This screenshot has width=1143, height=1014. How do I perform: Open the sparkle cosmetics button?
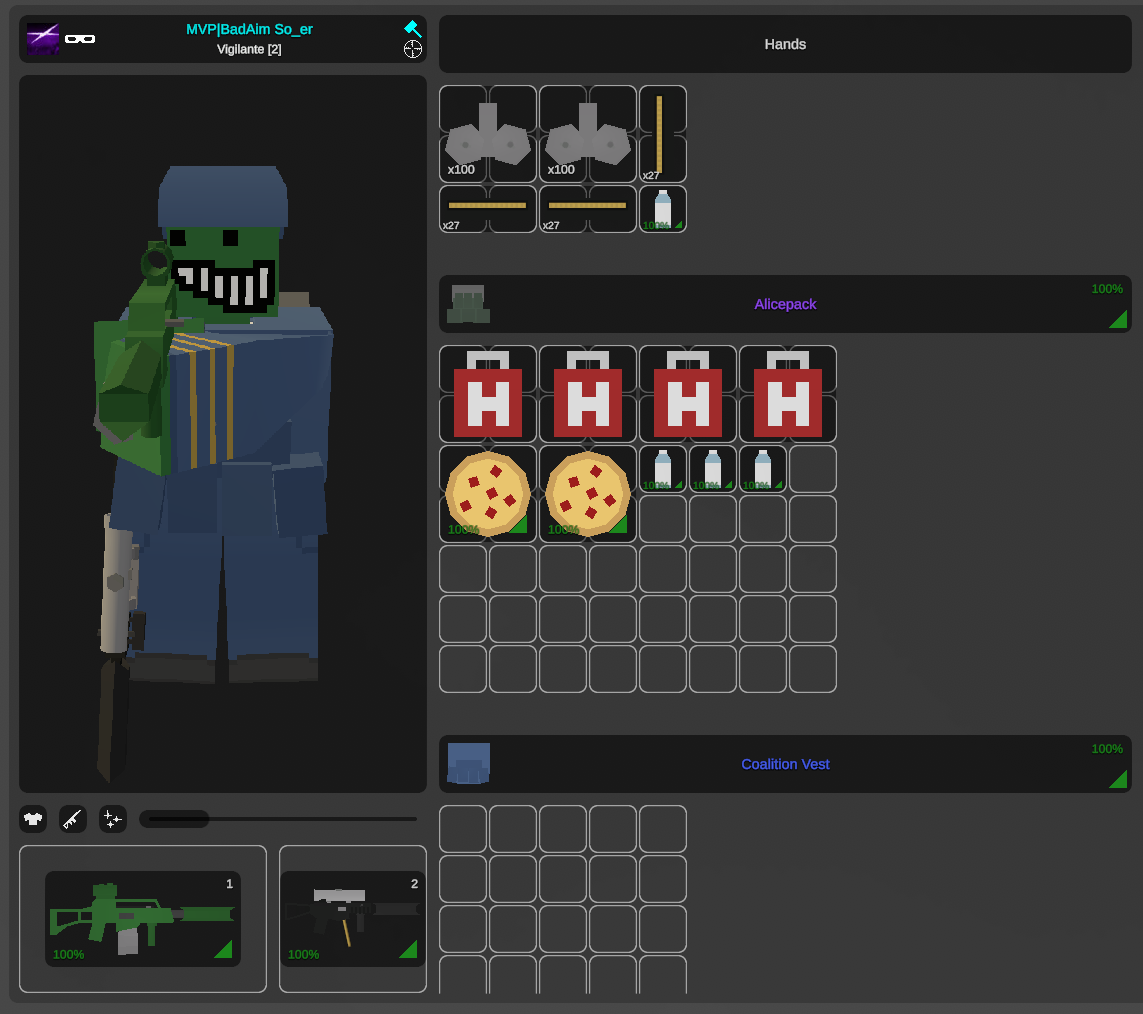point(113,819)
